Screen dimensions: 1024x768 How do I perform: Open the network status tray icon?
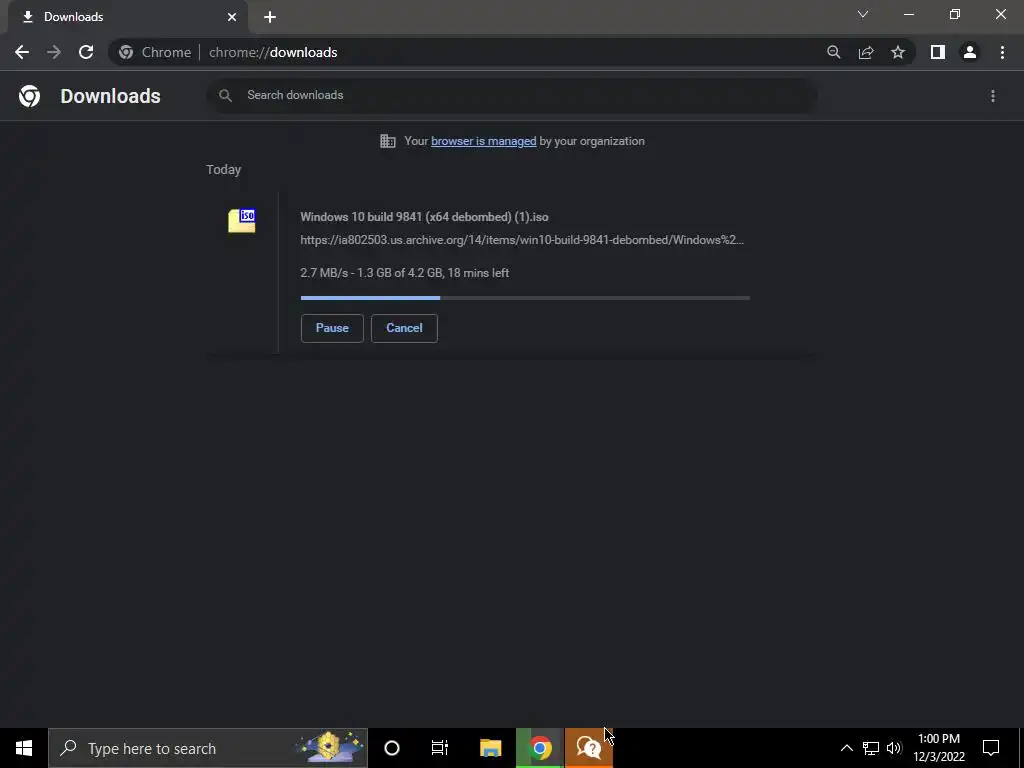(x=871, y=748)
